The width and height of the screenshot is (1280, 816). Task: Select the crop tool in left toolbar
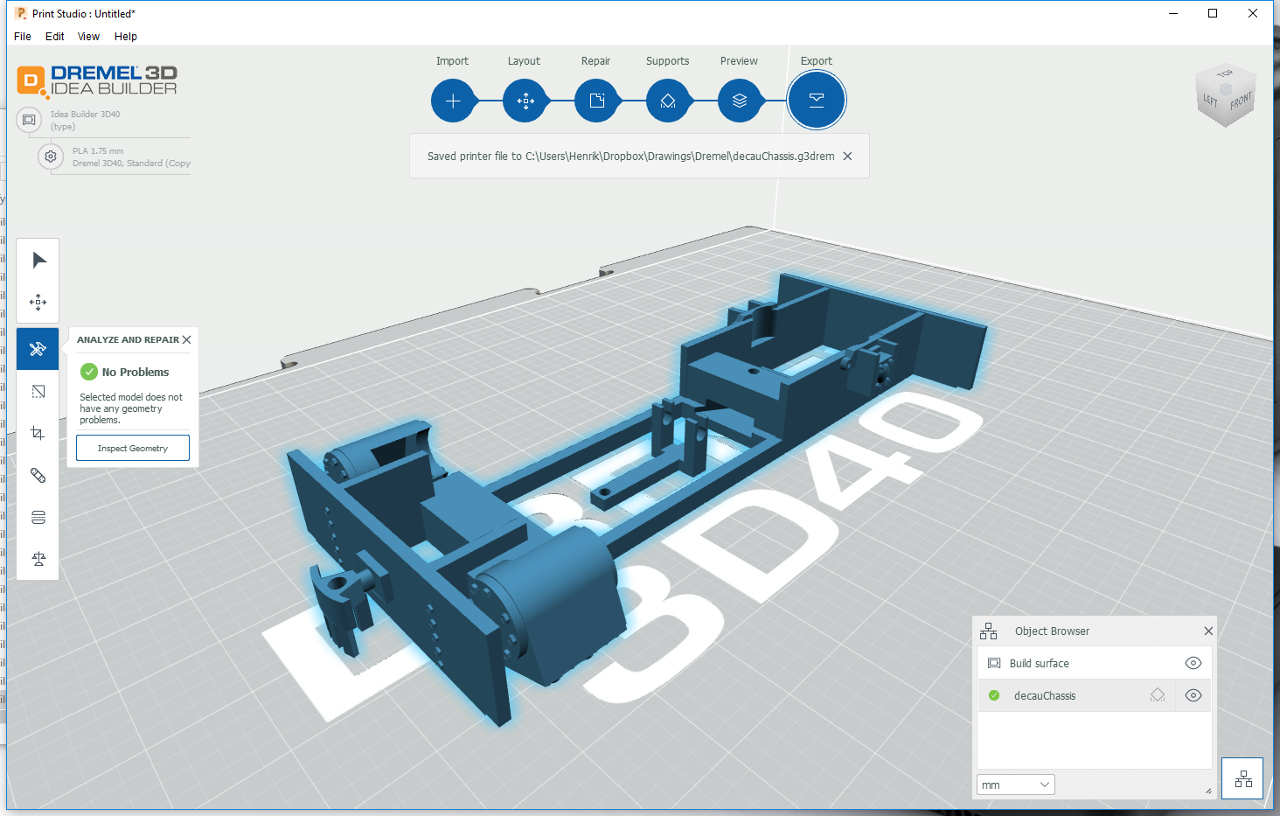(x=38, y=433)
